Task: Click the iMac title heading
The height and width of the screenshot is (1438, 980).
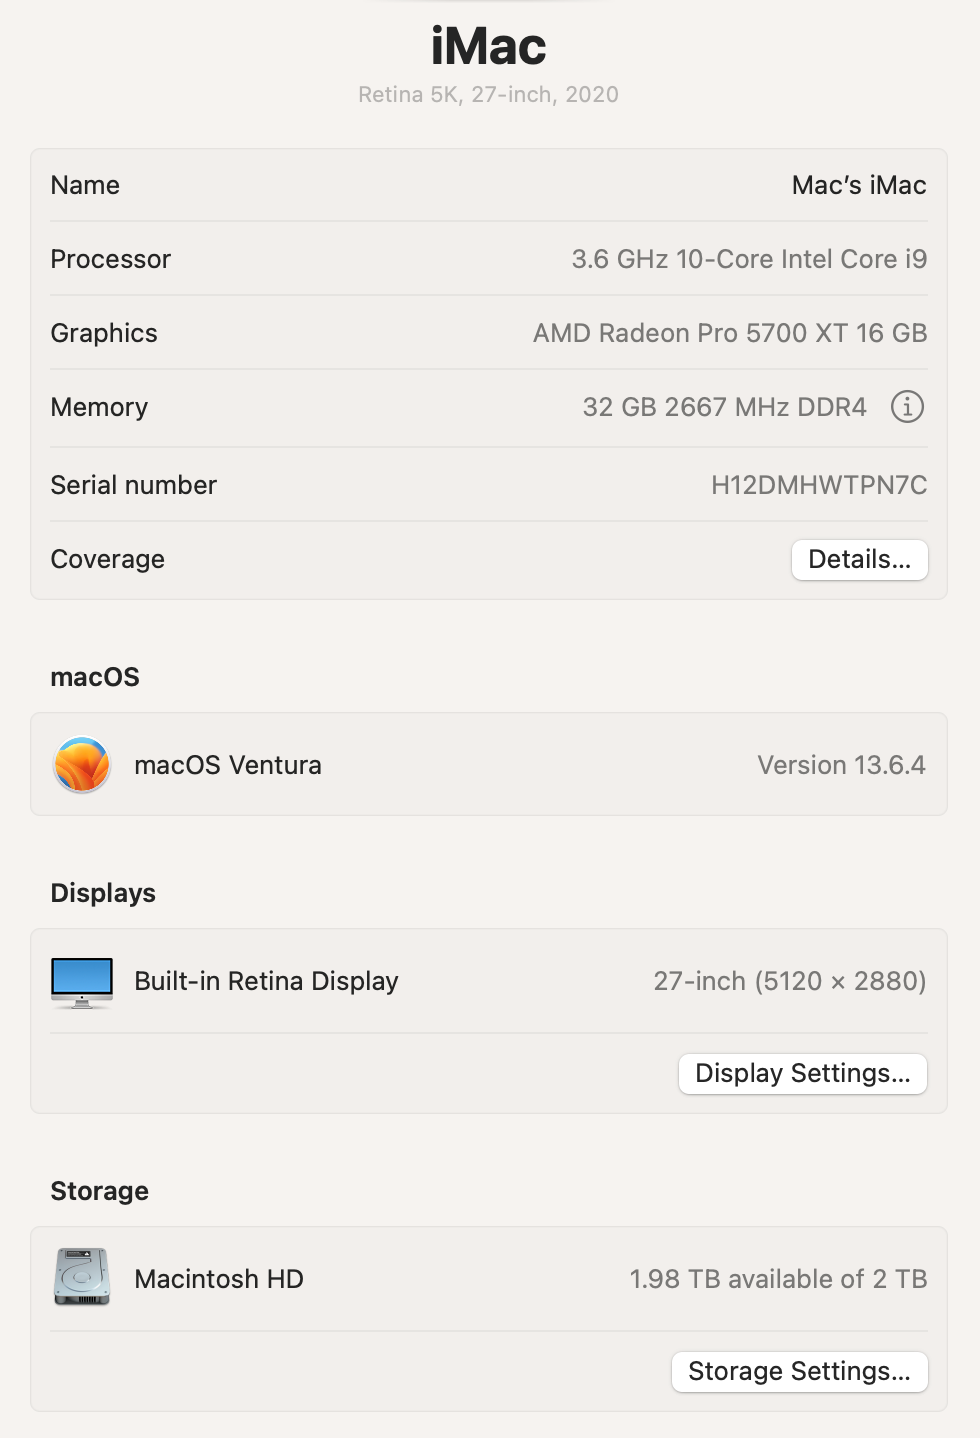Action: click(488, 47)
